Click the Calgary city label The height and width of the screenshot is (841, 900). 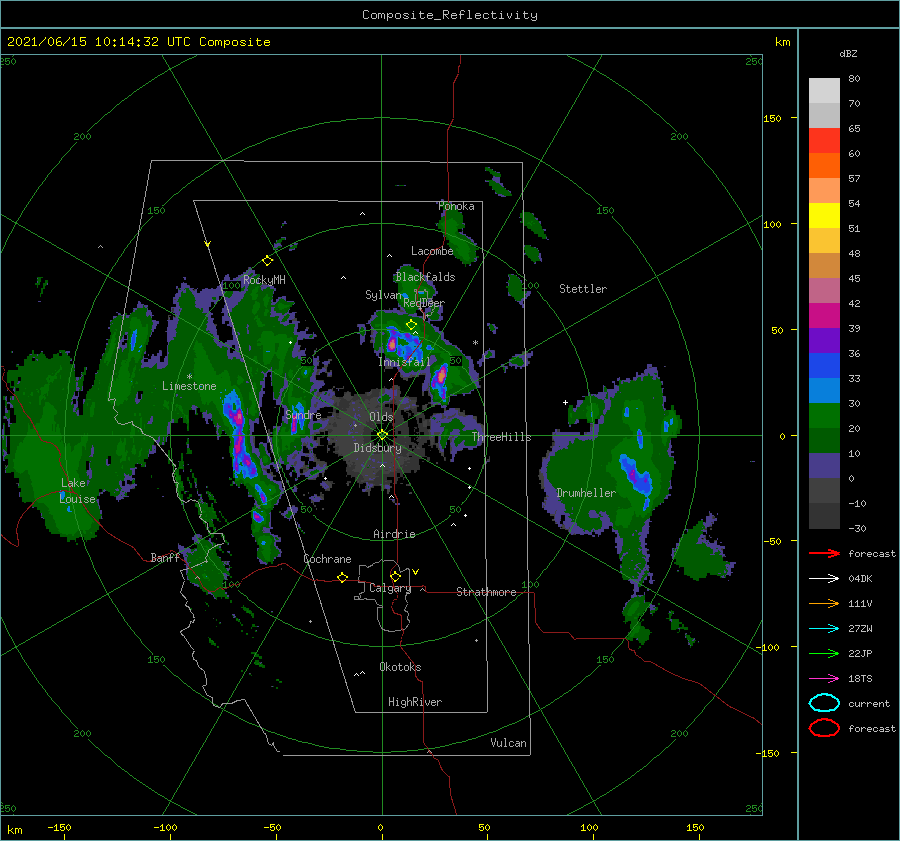pos(390,588)
